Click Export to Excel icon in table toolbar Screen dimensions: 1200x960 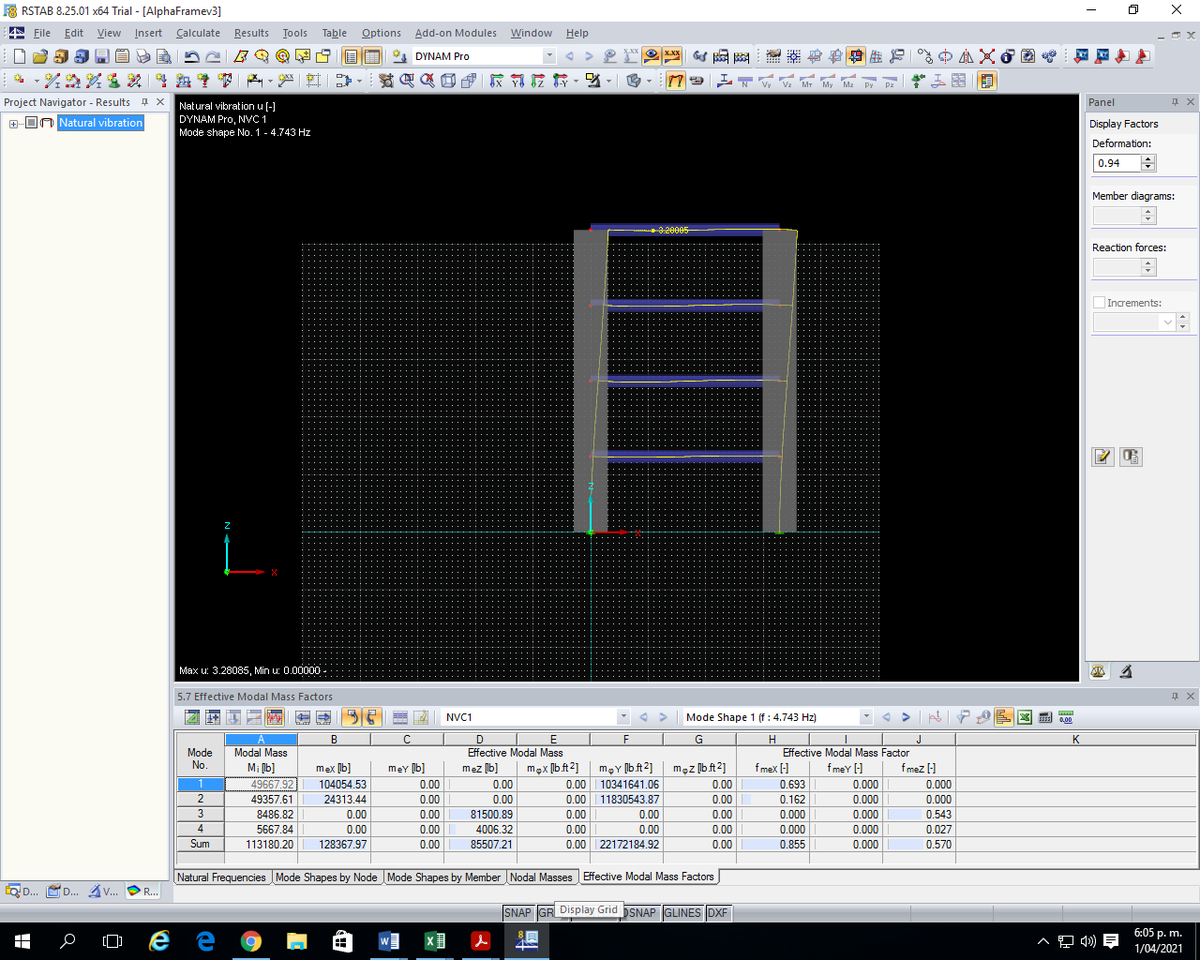pos(1025,717)
